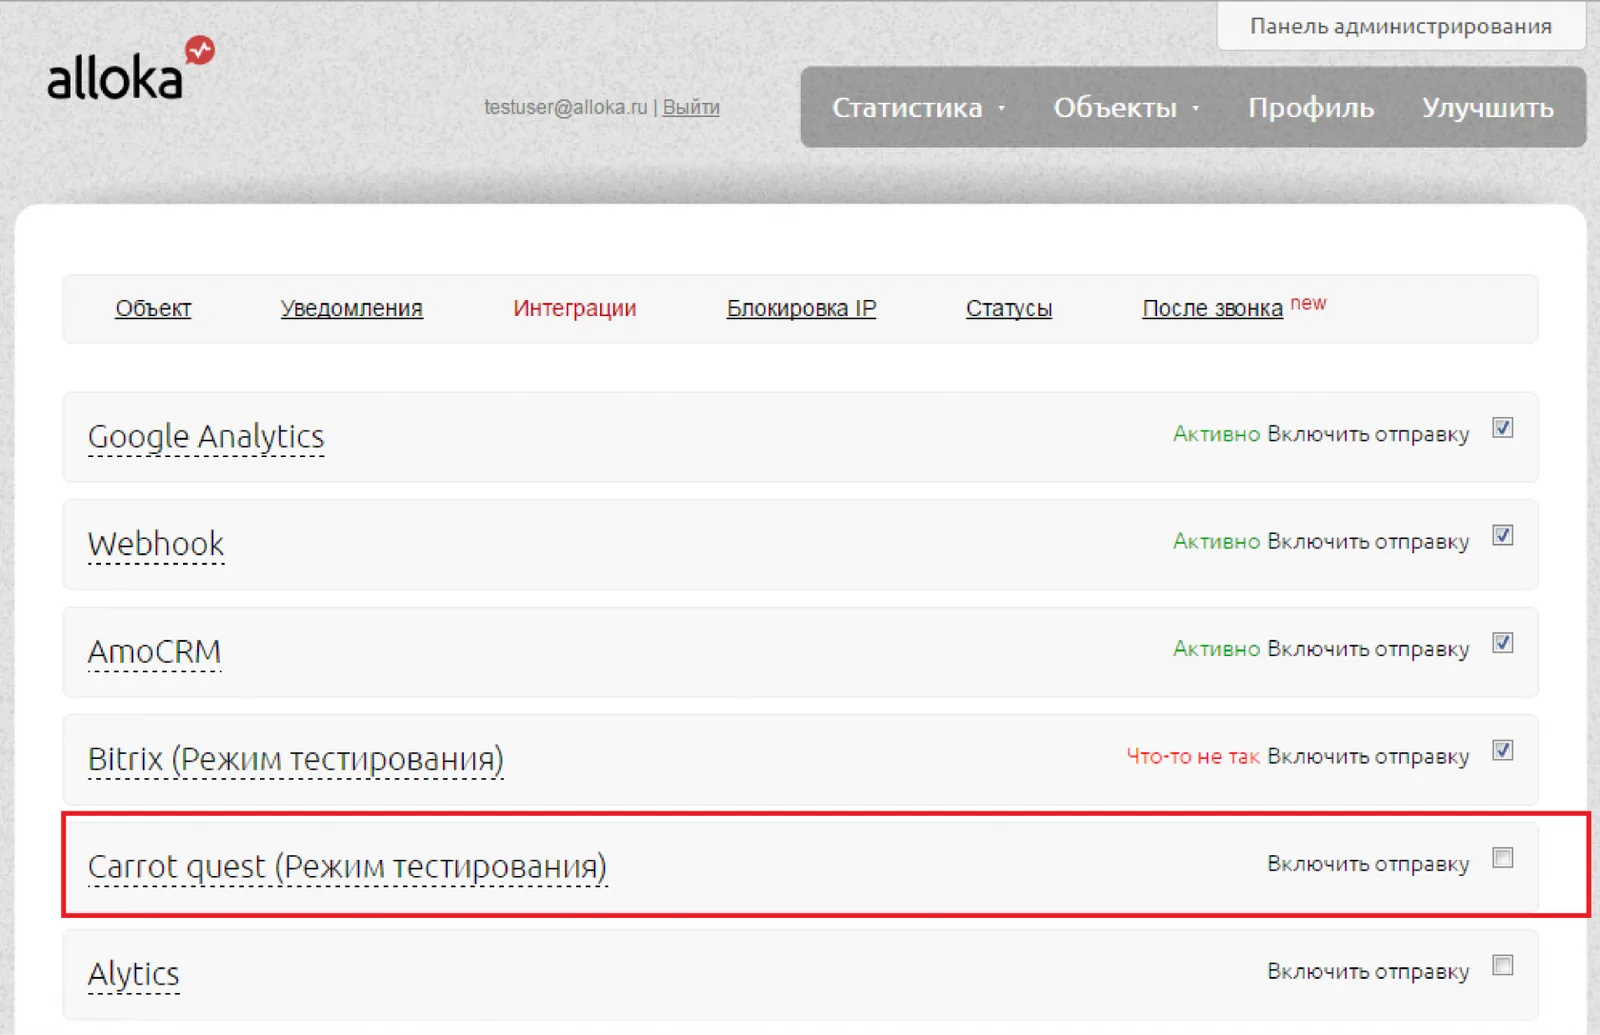Open the Панель администрирования button

click(x=1400, y=26)
